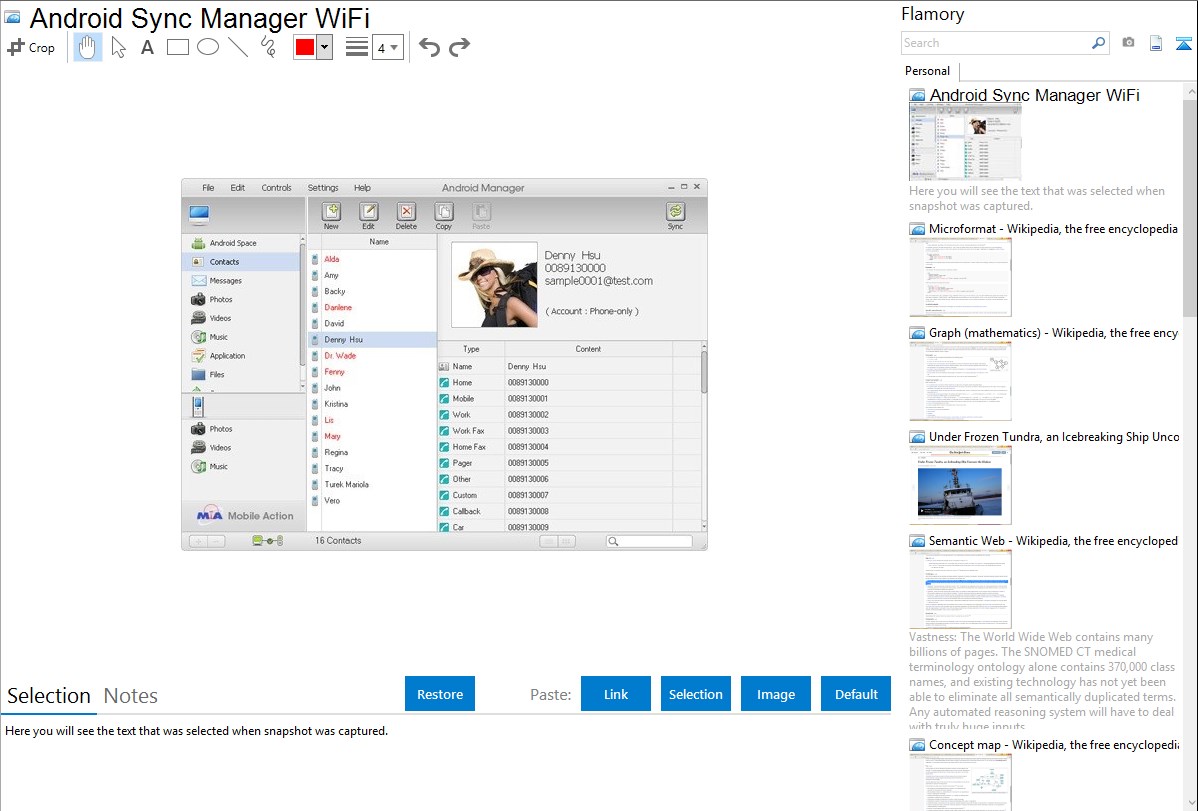Click the New contact icon in Android Manager
Viewport: 1198px width, 811px height.
(x=331, y=216)
